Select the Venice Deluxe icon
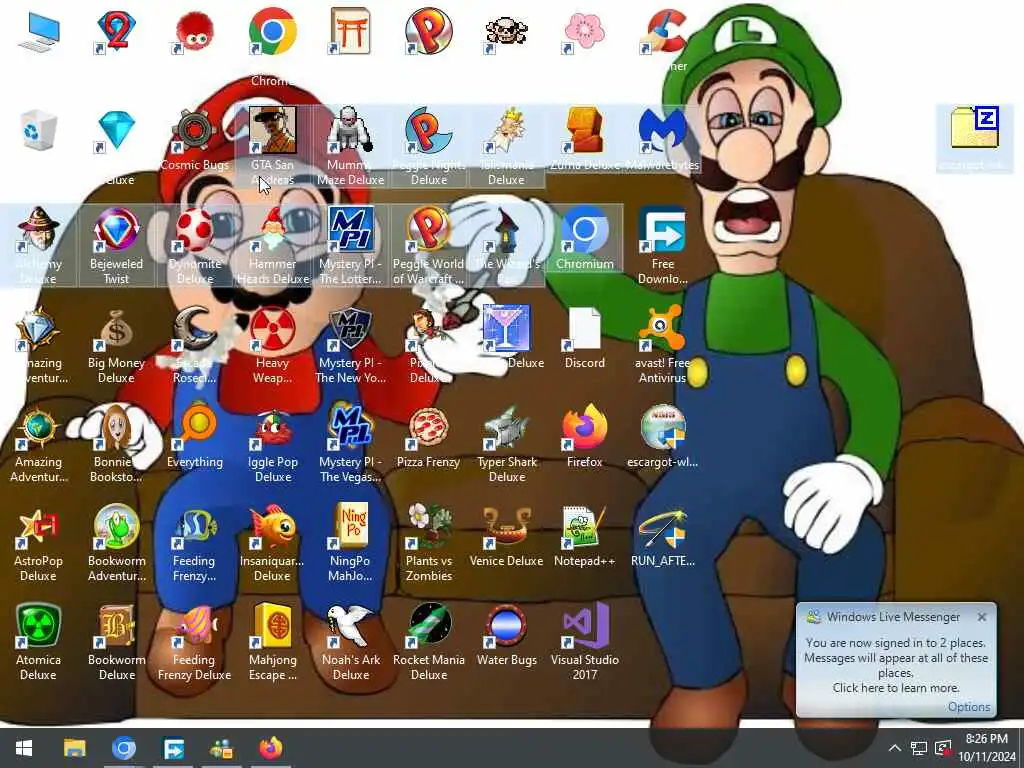The height and width of the screenshot is (768, 1024). pos(506,526)
